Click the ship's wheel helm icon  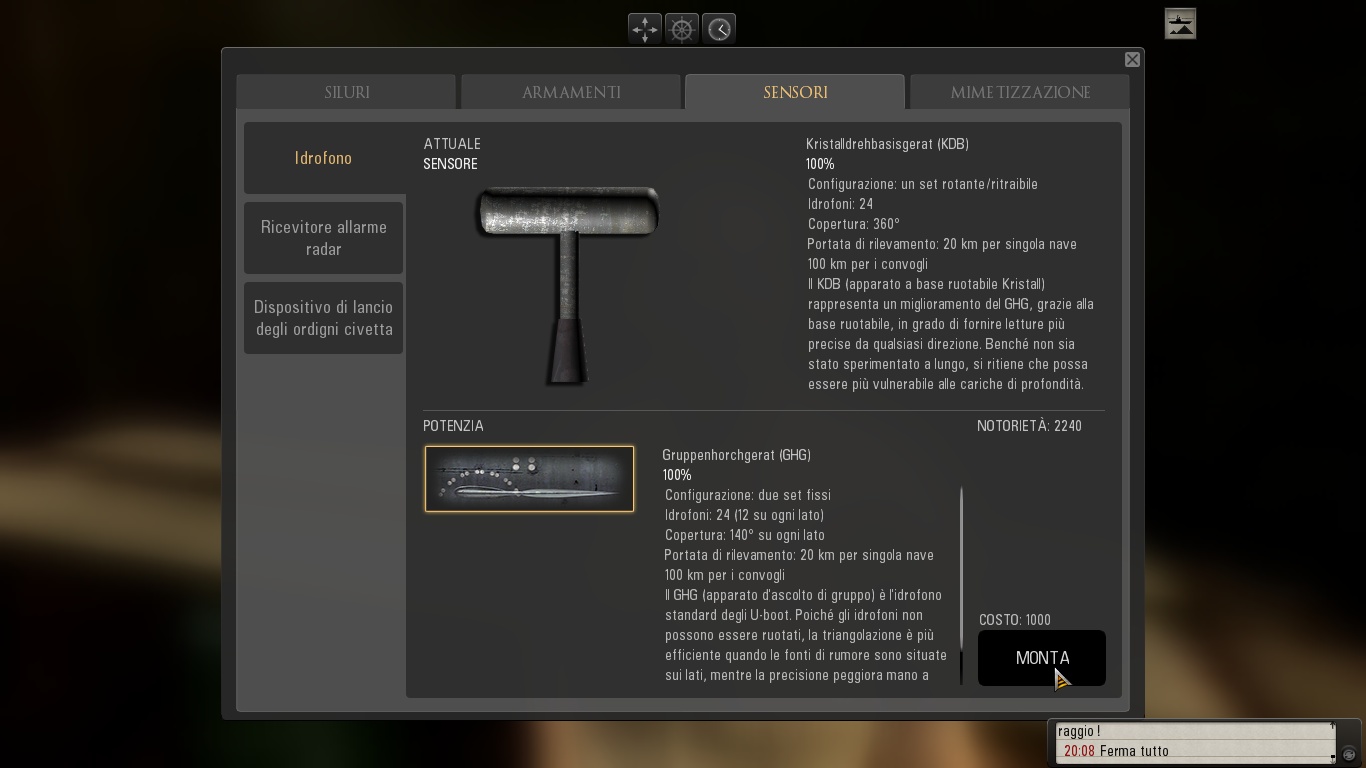tap(682, 29)
